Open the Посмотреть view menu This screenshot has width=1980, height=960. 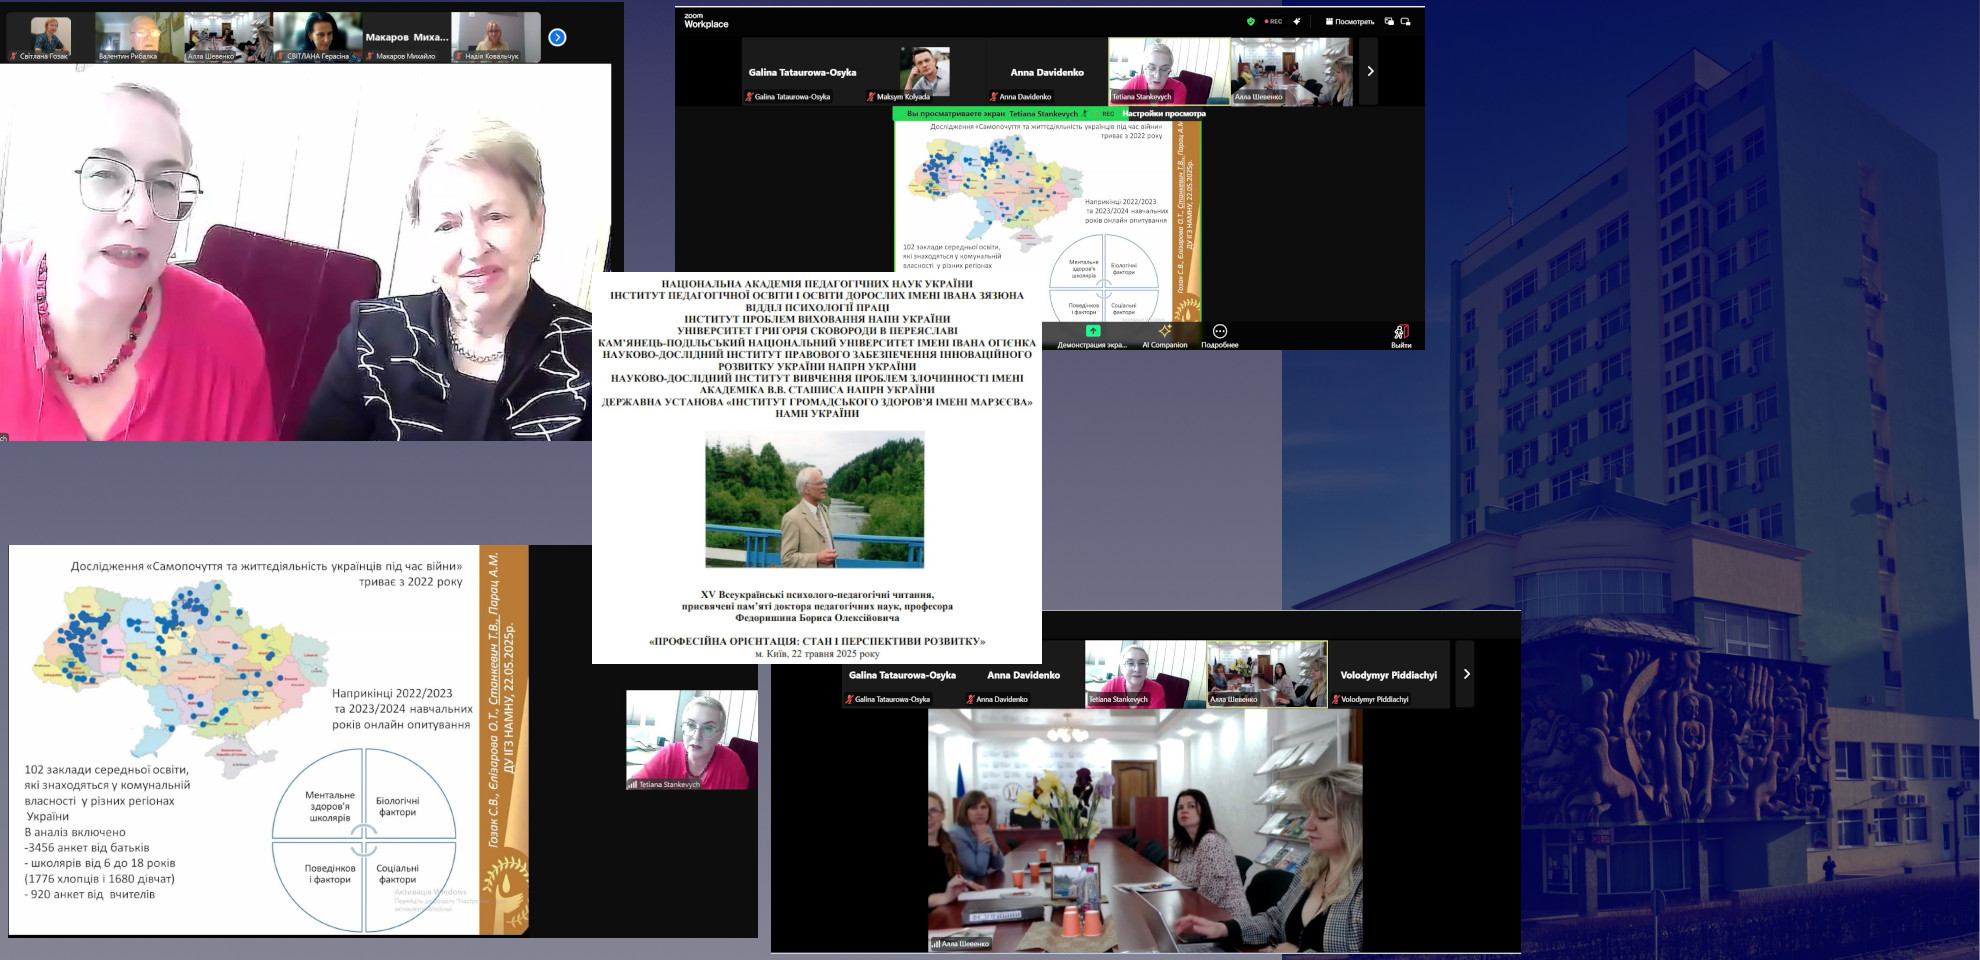pyautogui.click(x=1350, y=21)
